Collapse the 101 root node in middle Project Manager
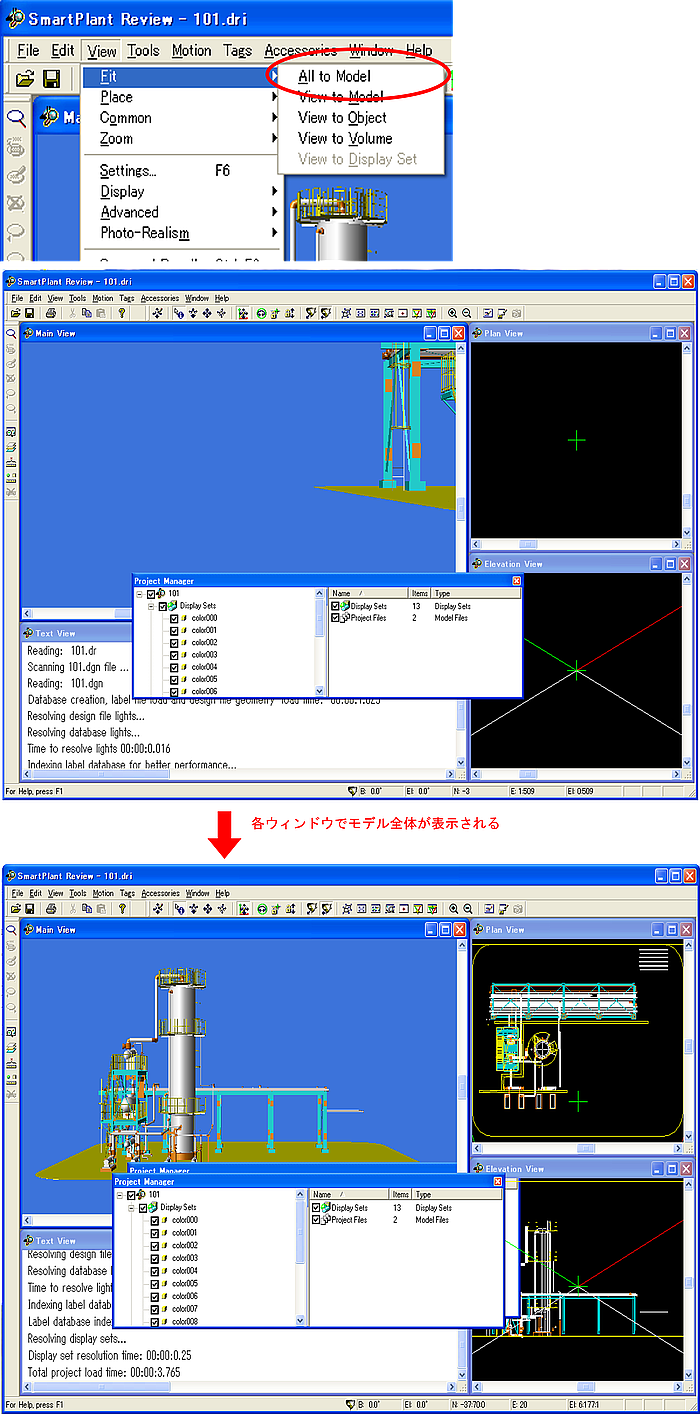 (139, 594)
